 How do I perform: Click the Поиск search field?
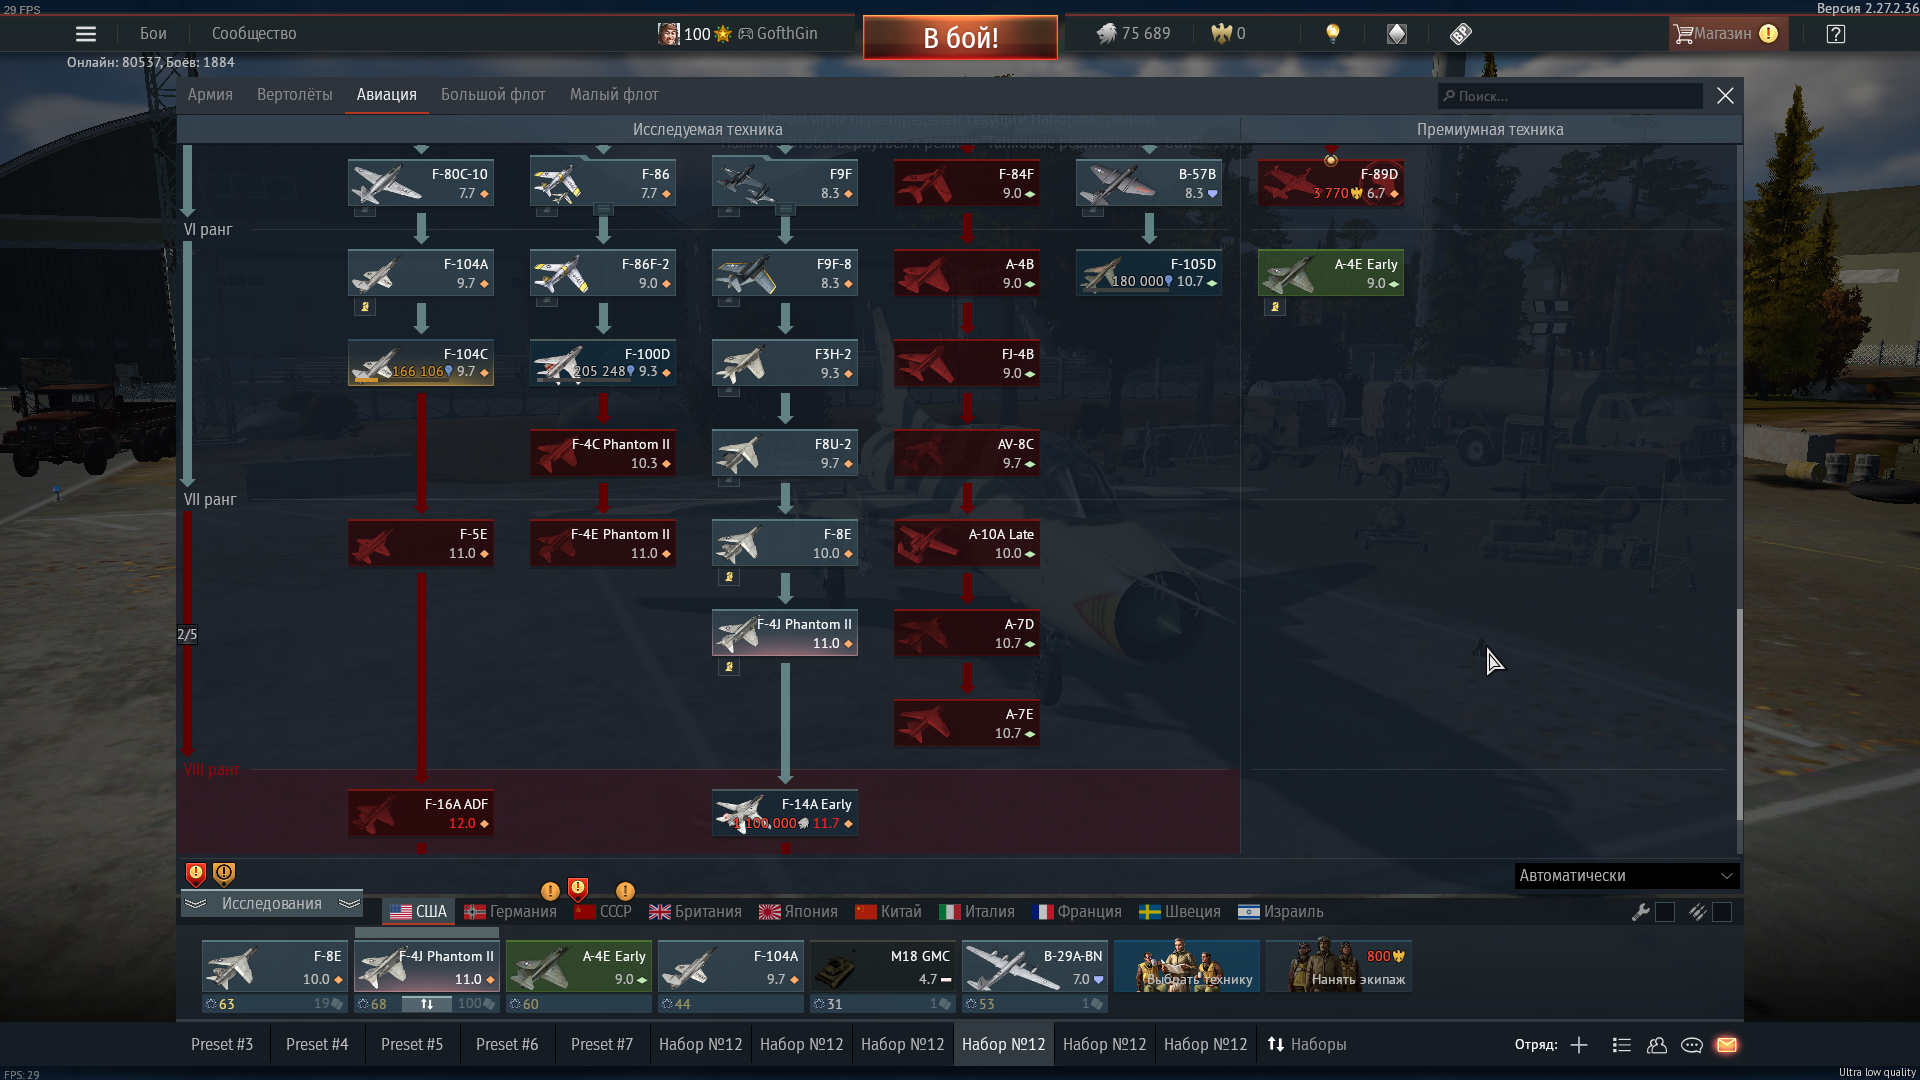coord(1570,96)
